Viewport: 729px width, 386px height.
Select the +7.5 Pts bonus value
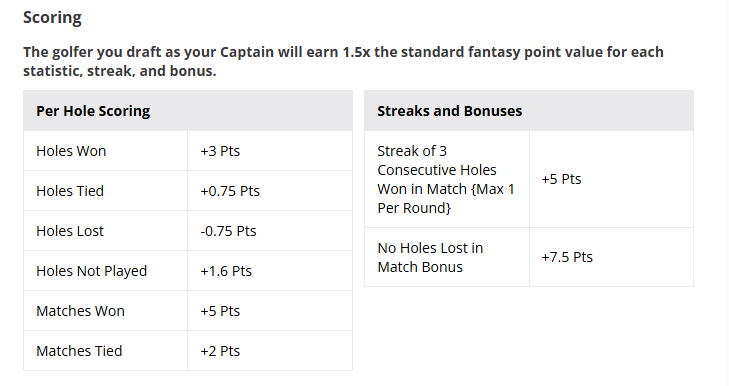coord(567,257)
